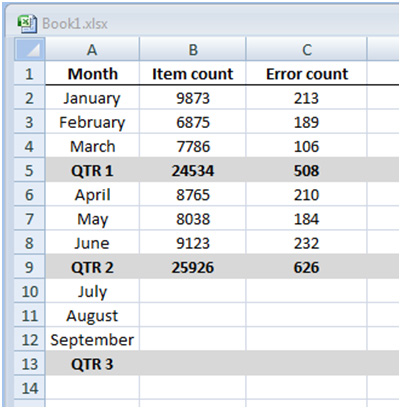
Task: Click the Select All corner triangle
Action: [29, 49]
